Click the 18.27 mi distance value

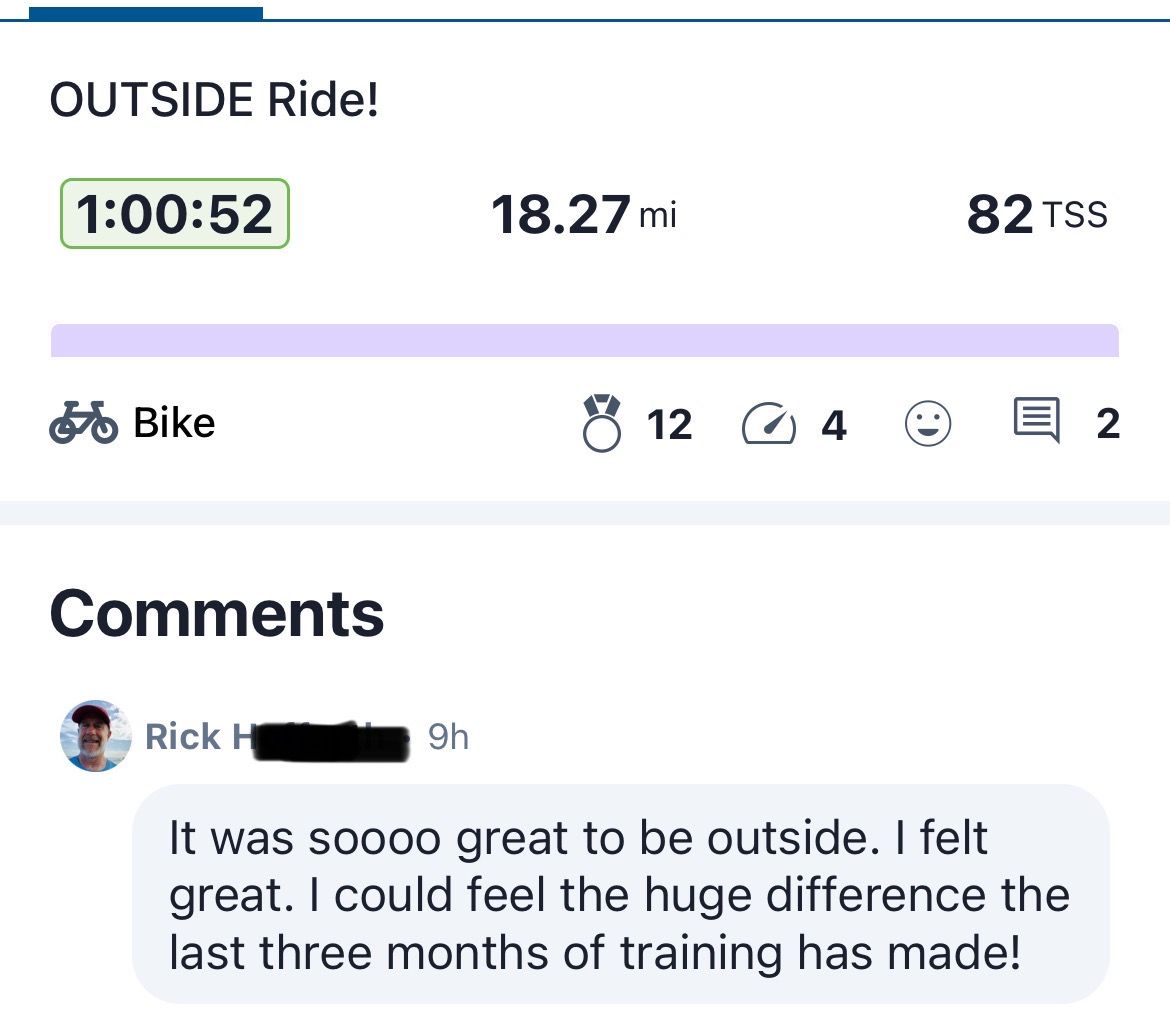pos(584,215)
